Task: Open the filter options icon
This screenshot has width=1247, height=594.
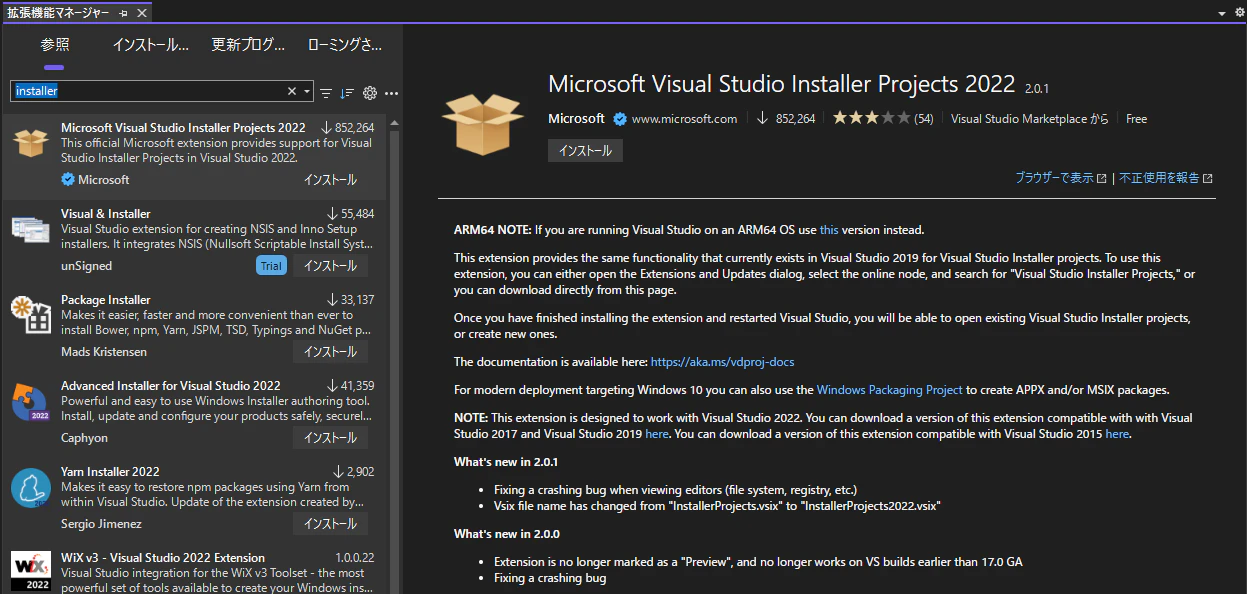Action: tap(326, 92)
